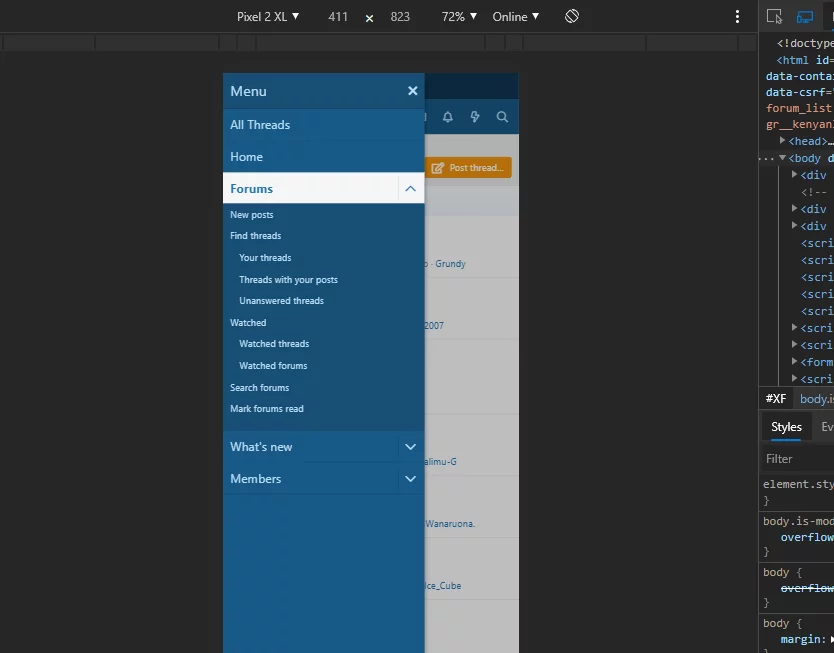The width and height of the screenshot is (834, 653).
Task: Expand the form element in DOM tree
Action: tap(794, 362)
